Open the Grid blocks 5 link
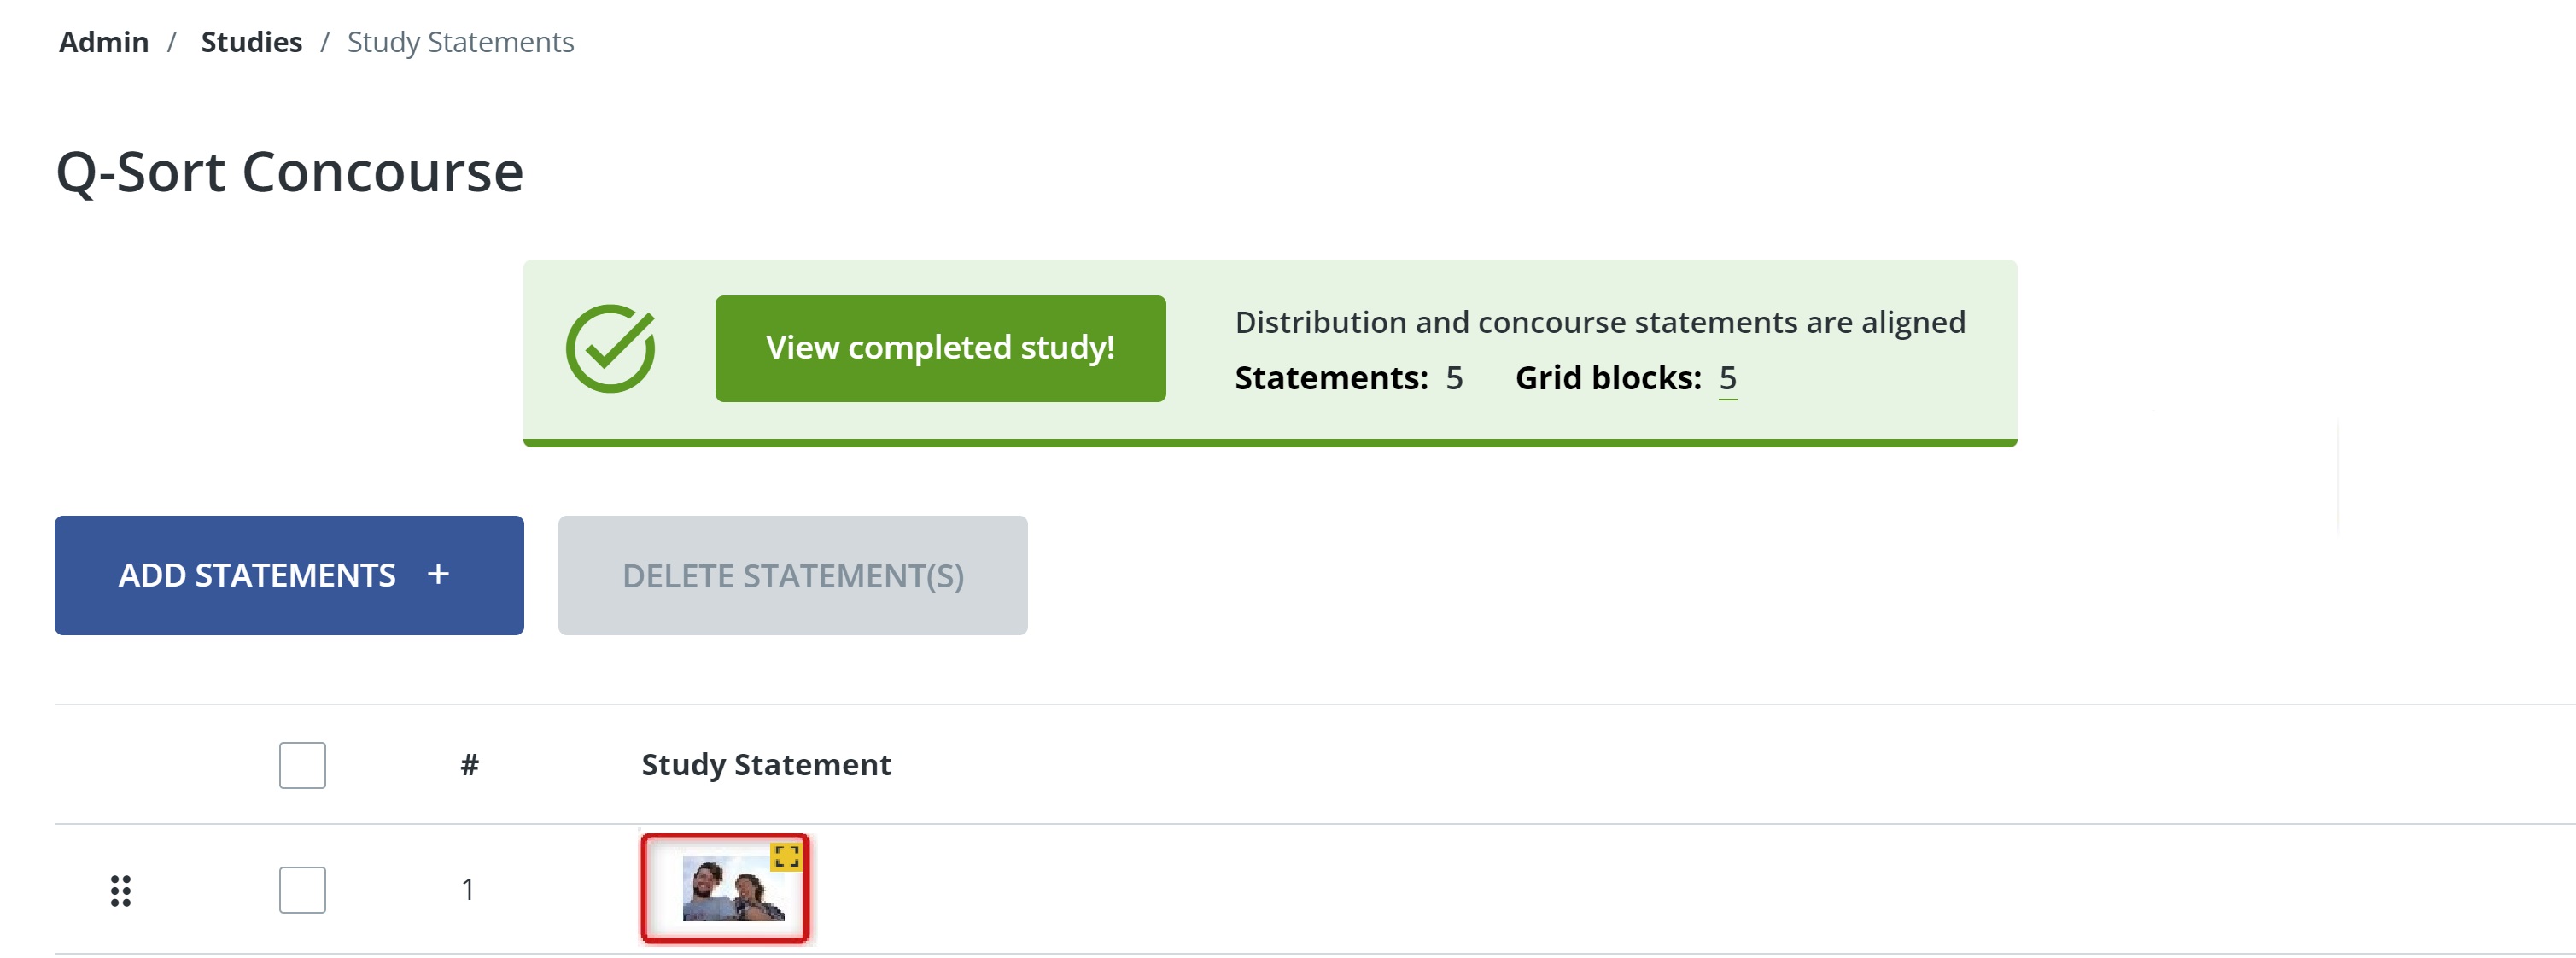This screenshot has width=2576, height=958. pos(1727,378)
